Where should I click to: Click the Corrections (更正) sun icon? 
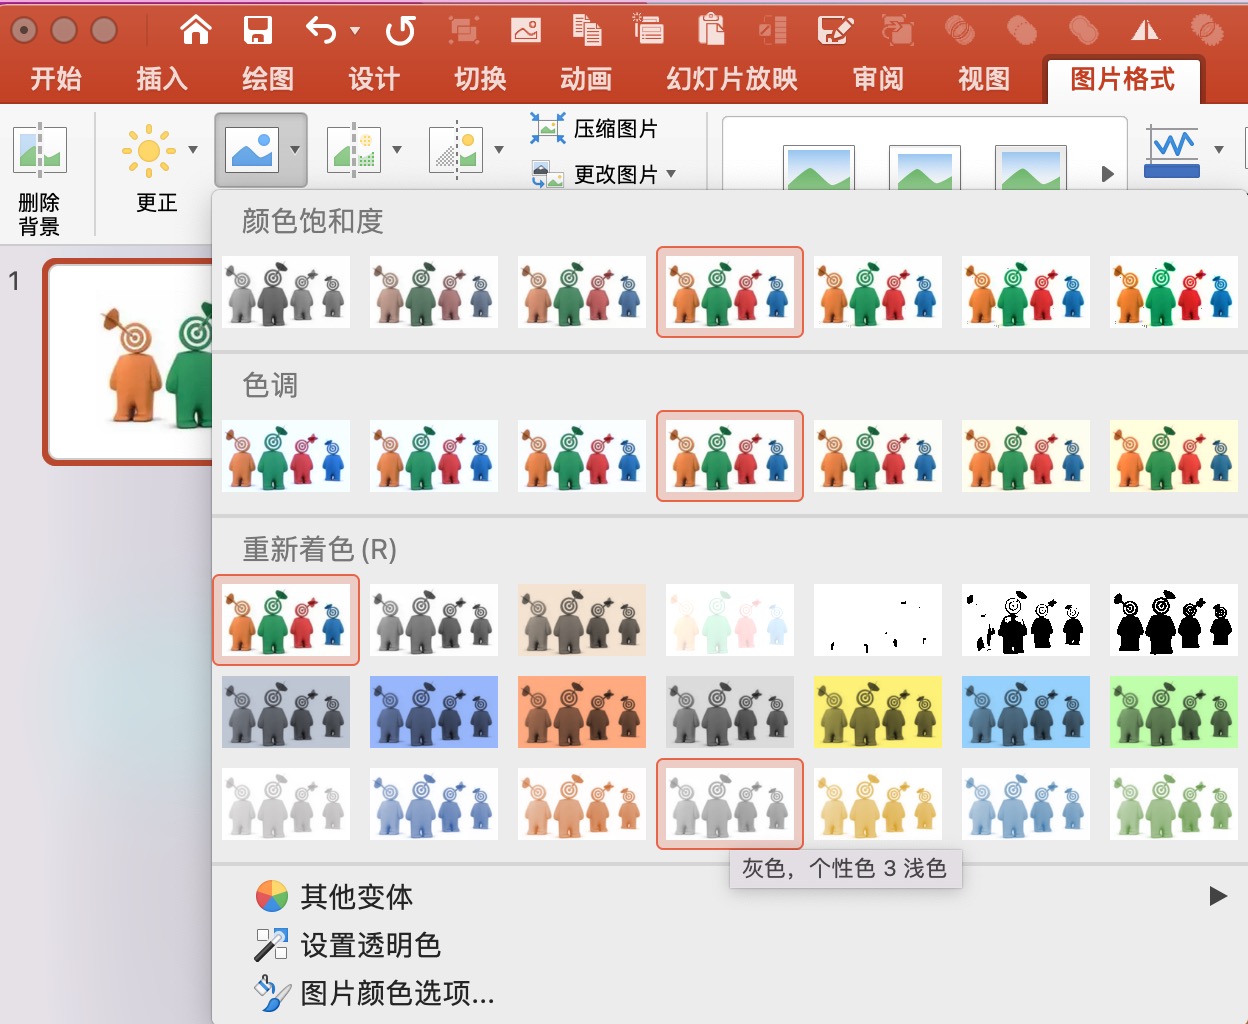(x=148, y=151)
